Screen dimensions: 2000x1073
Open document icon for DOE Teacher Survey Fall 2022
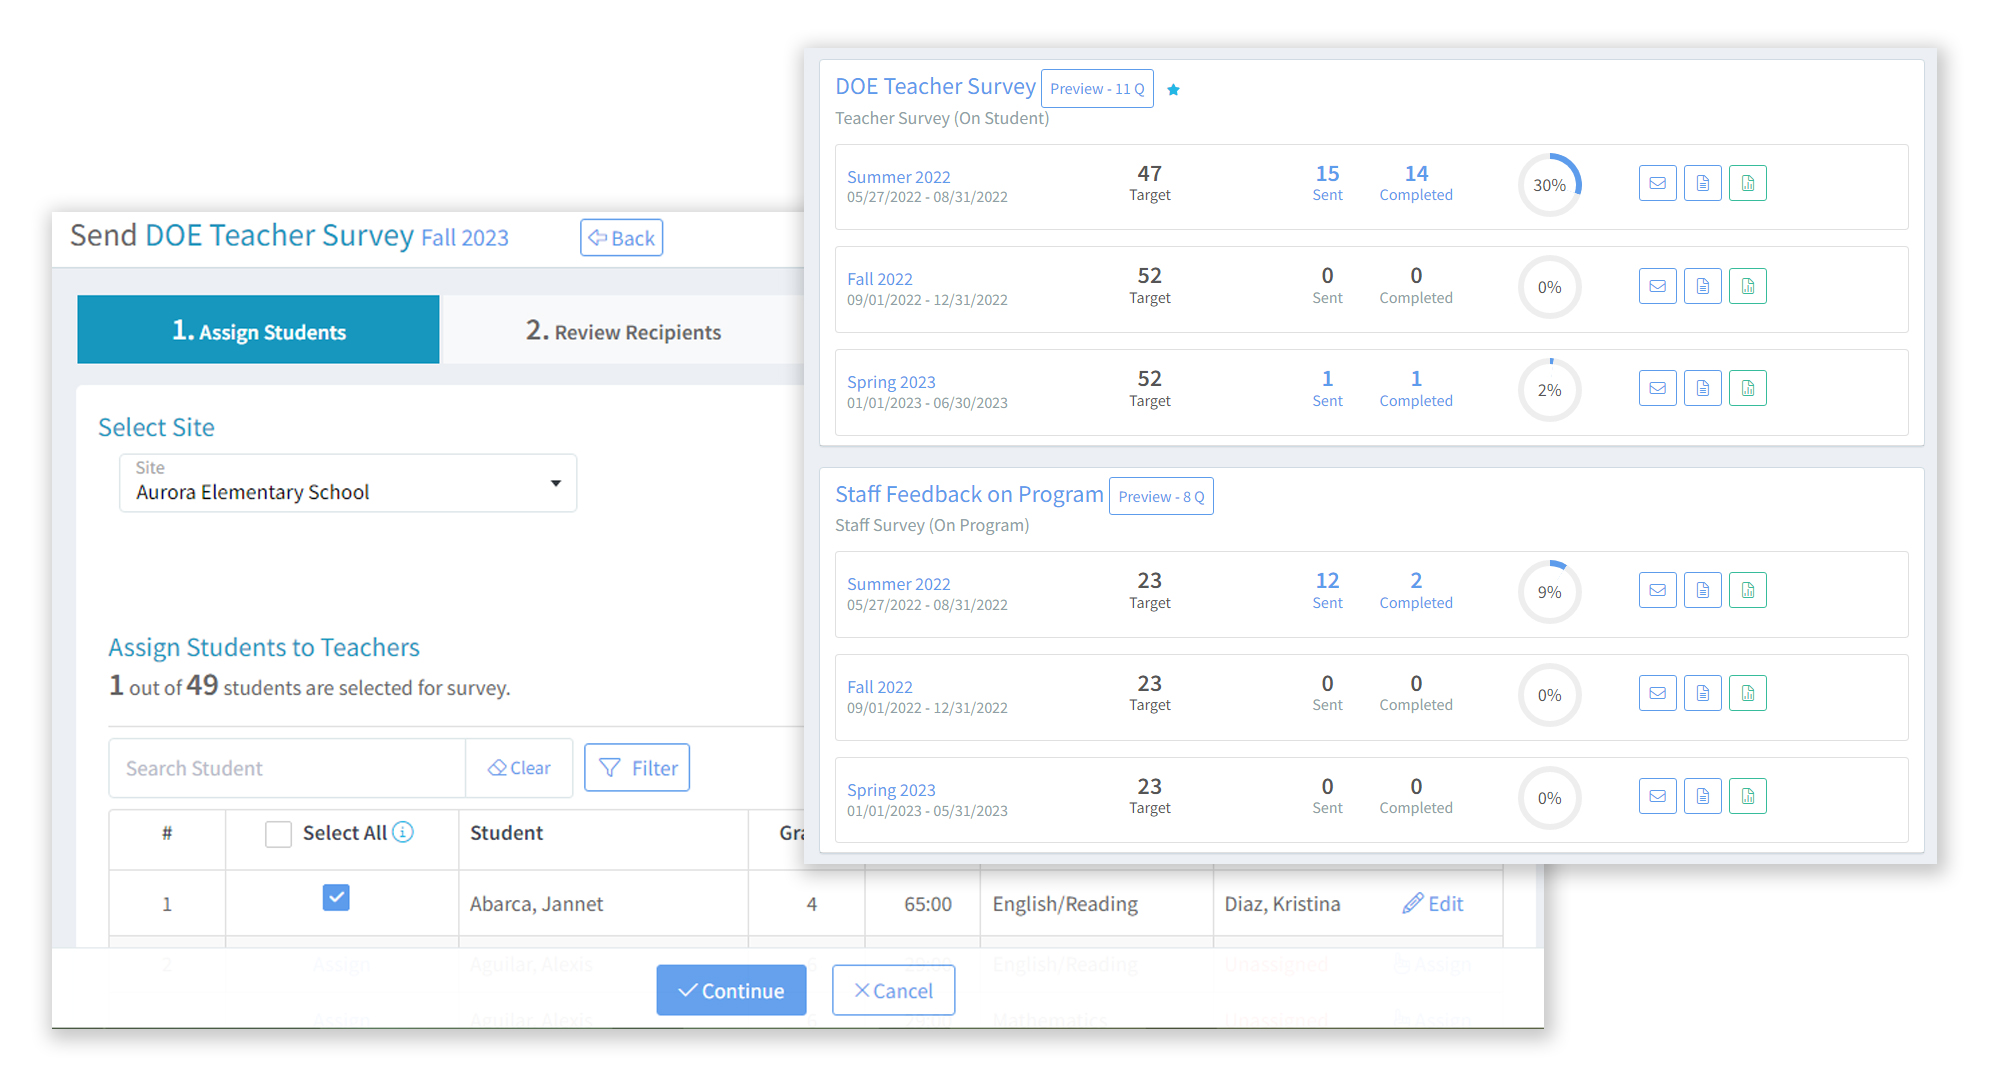coord(1702,287)
